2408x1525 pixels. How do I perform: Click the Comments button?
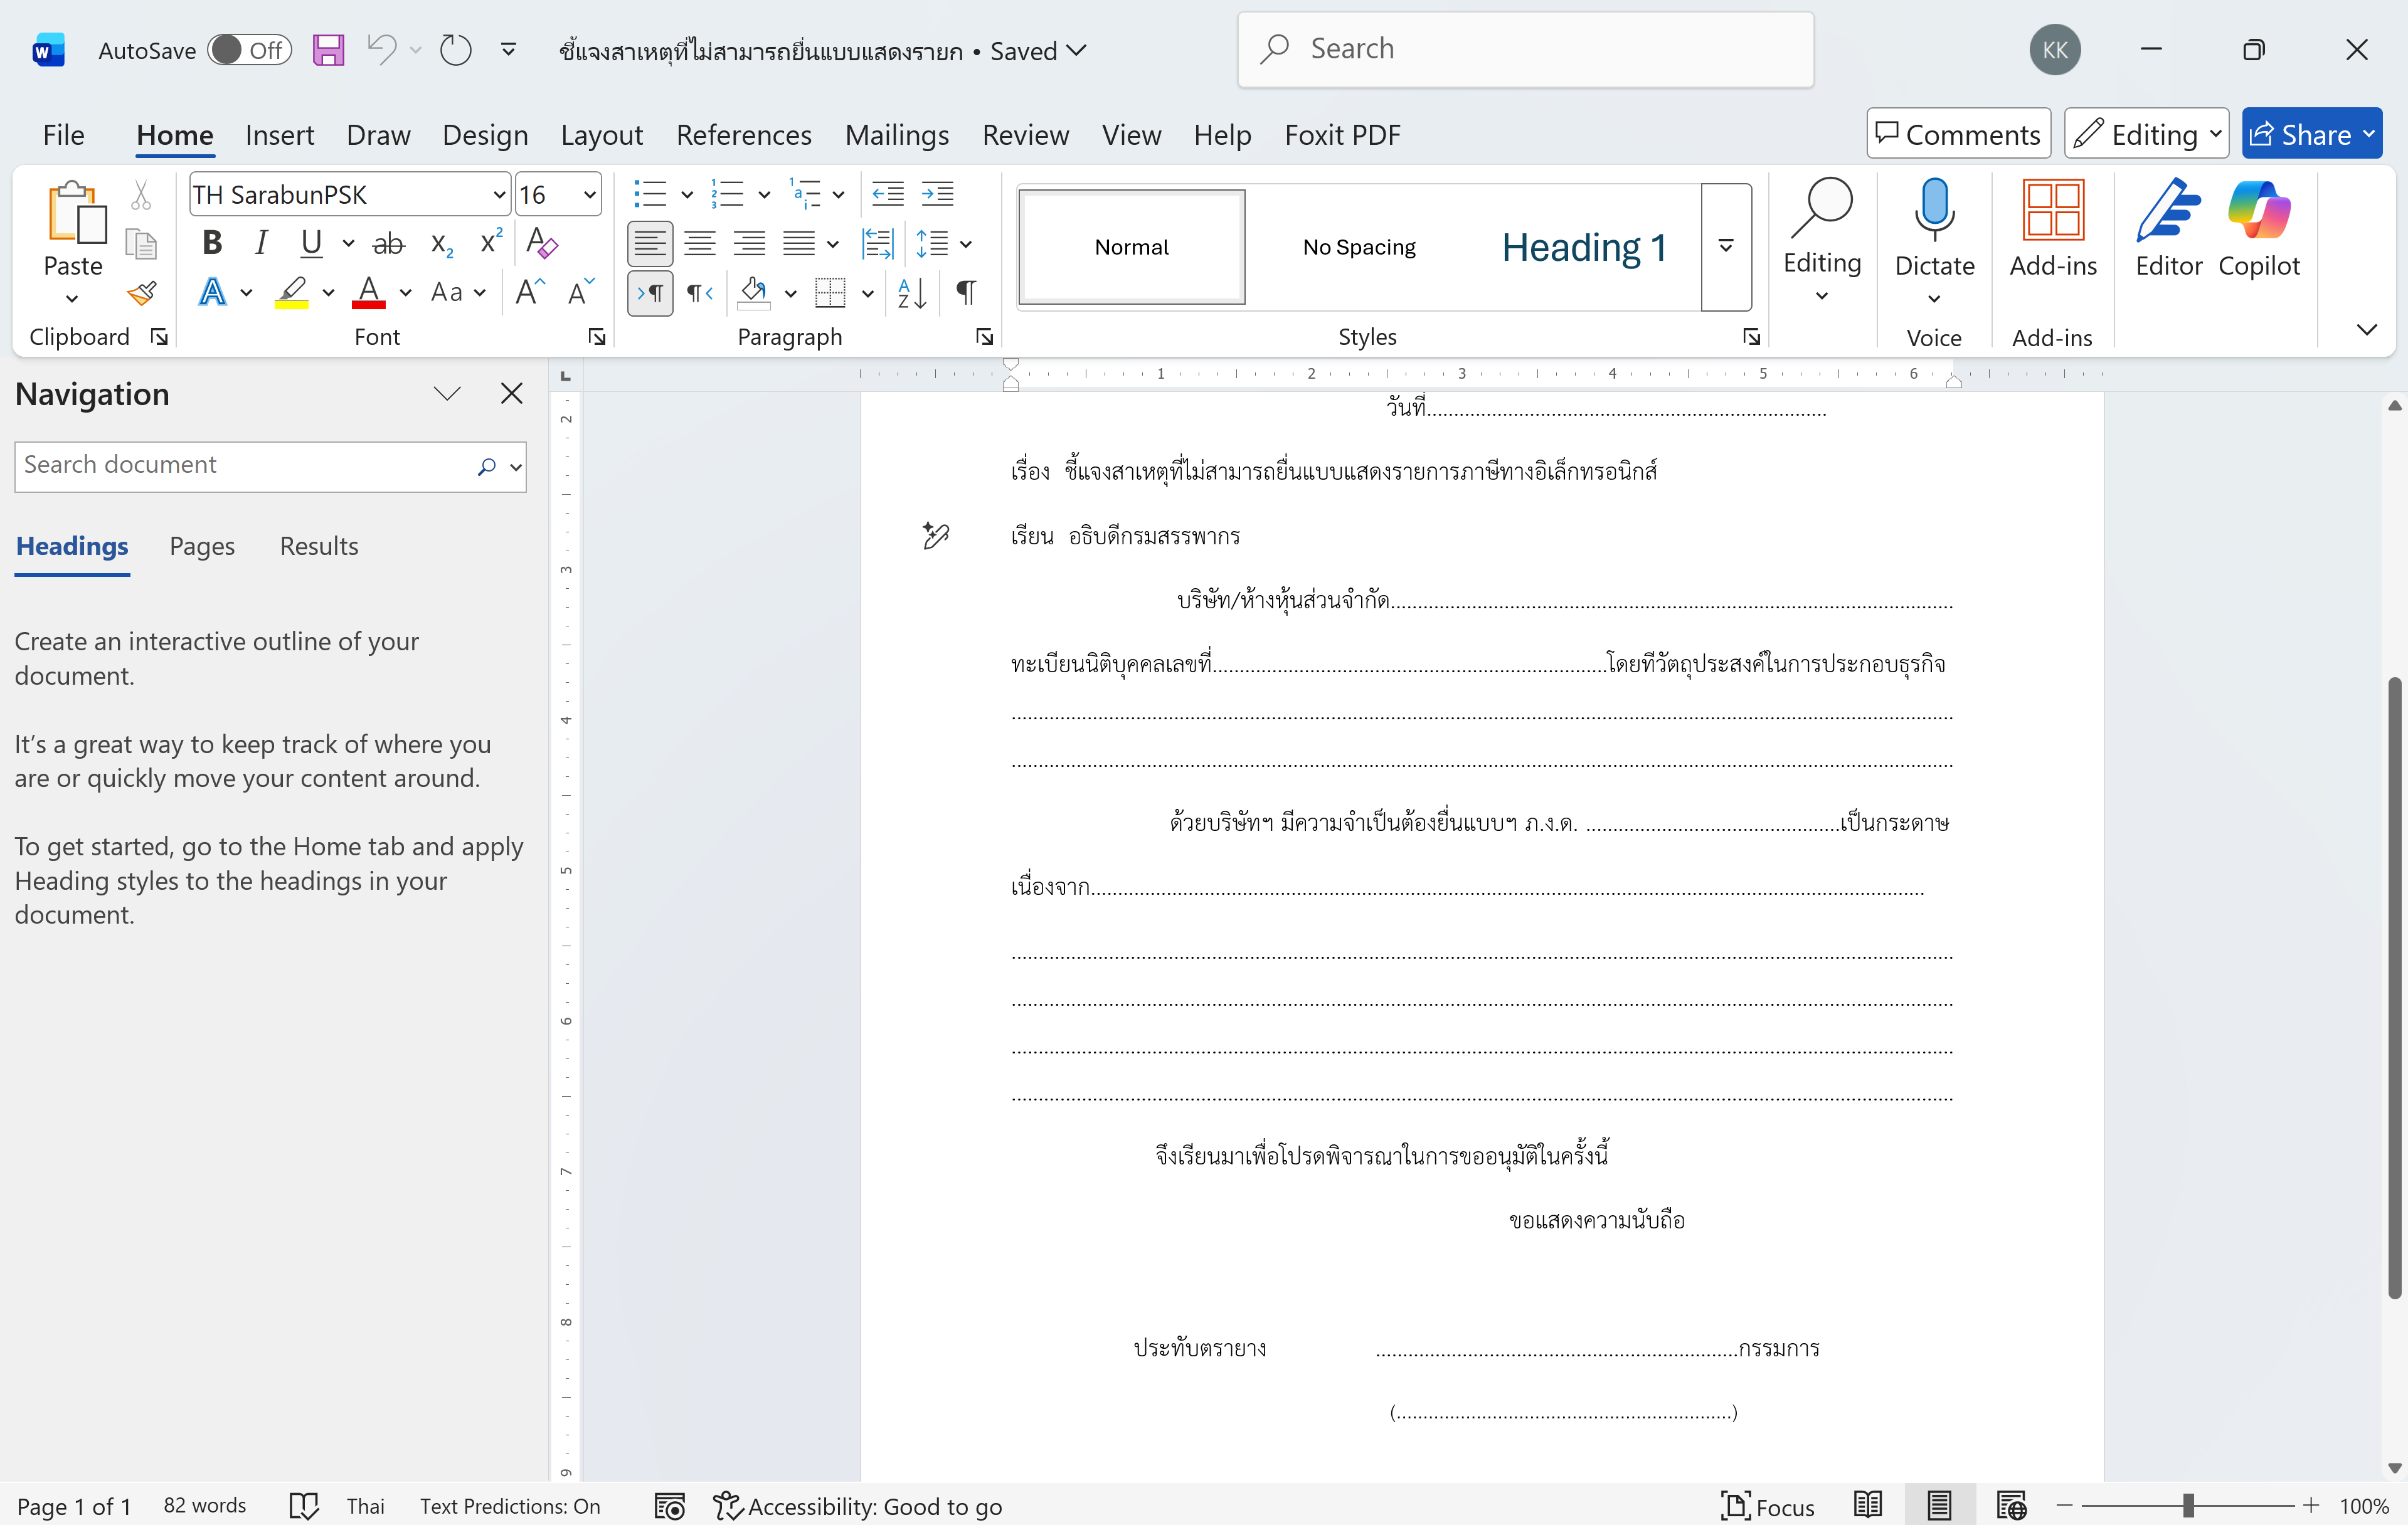coord(1957,134)
